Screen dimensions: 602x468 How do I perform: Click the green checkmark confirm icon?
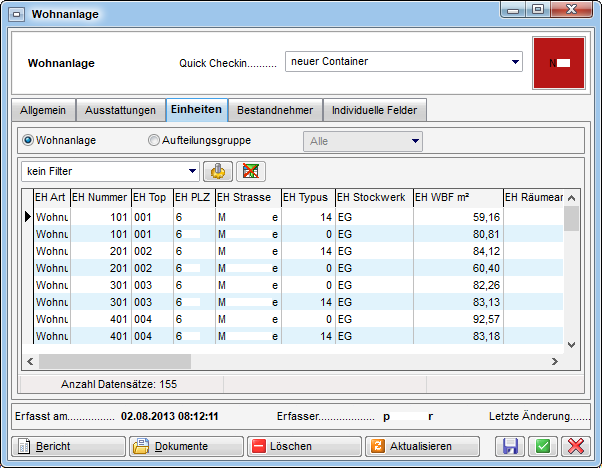click(x=543, y=446)
